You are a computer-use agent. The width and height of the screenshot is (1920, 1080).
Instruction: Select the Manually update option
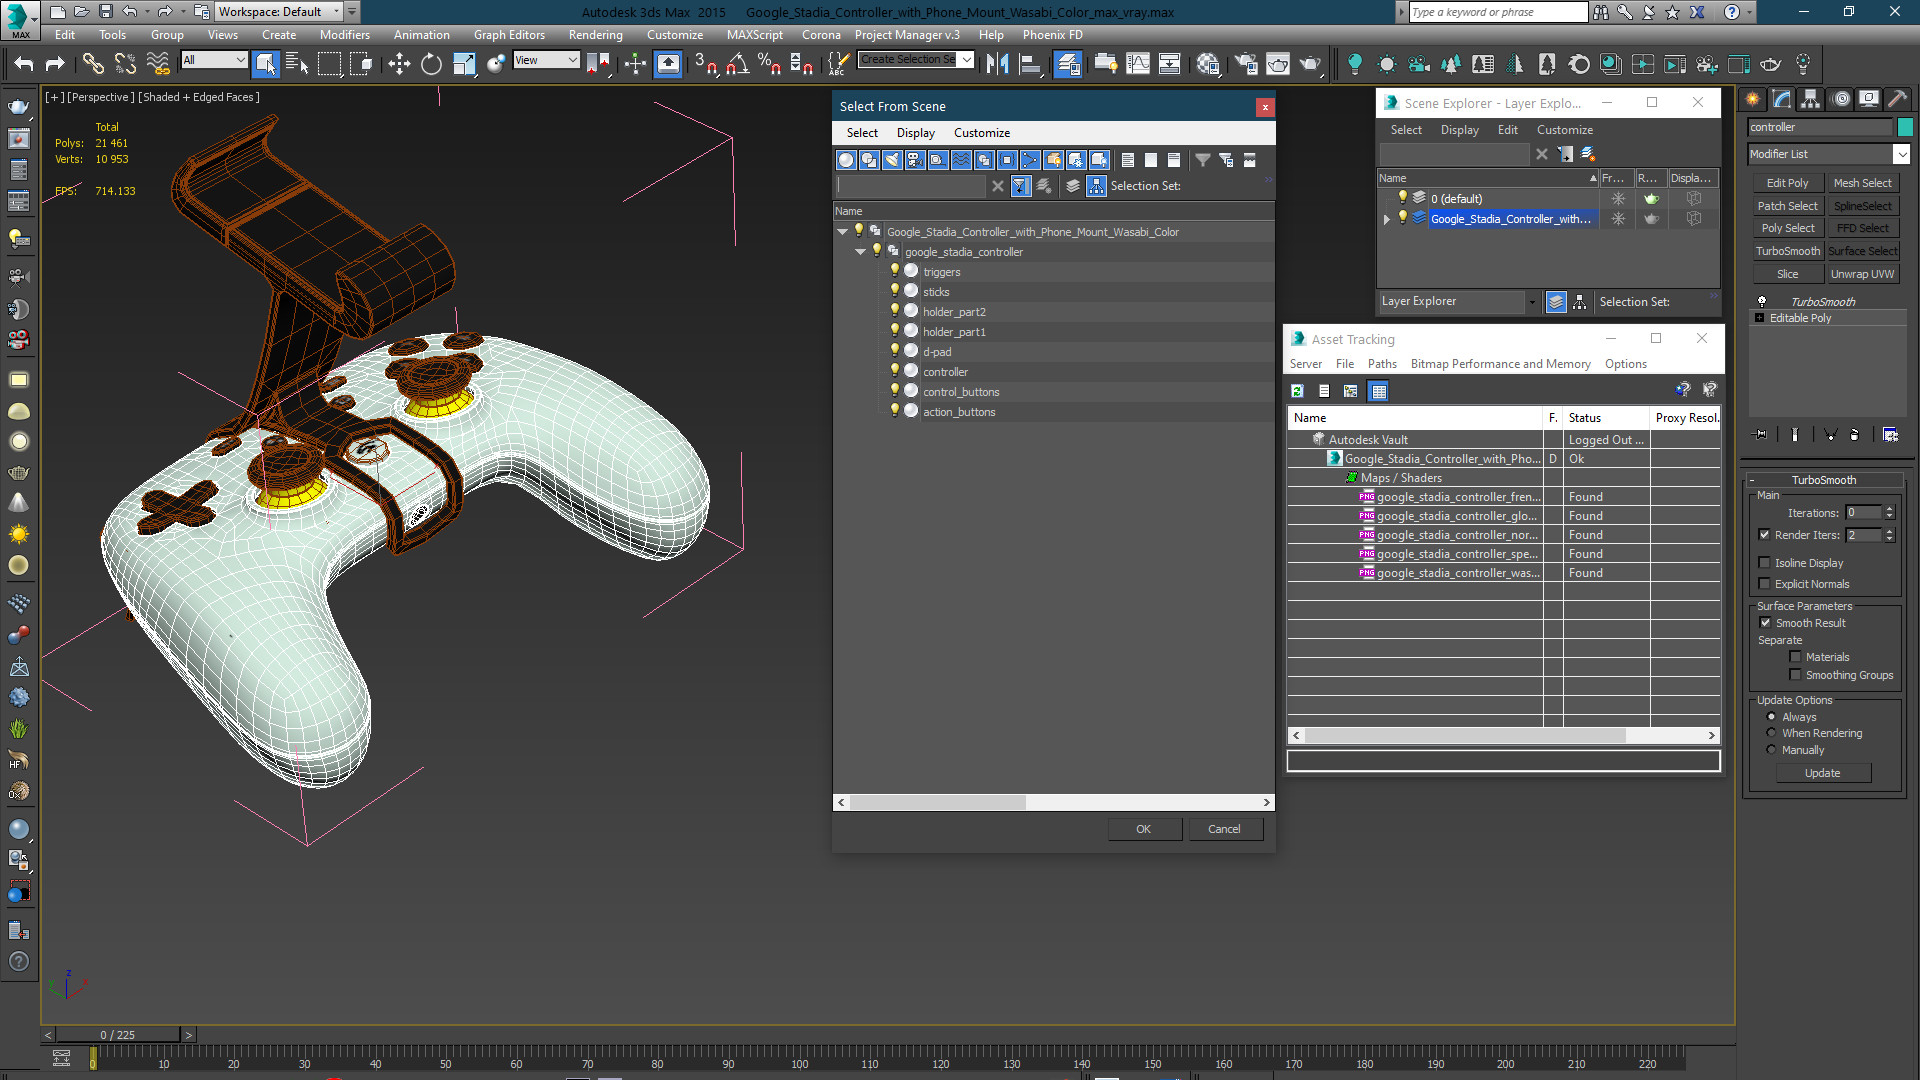pyautogui.click(x=1771, y=750)
